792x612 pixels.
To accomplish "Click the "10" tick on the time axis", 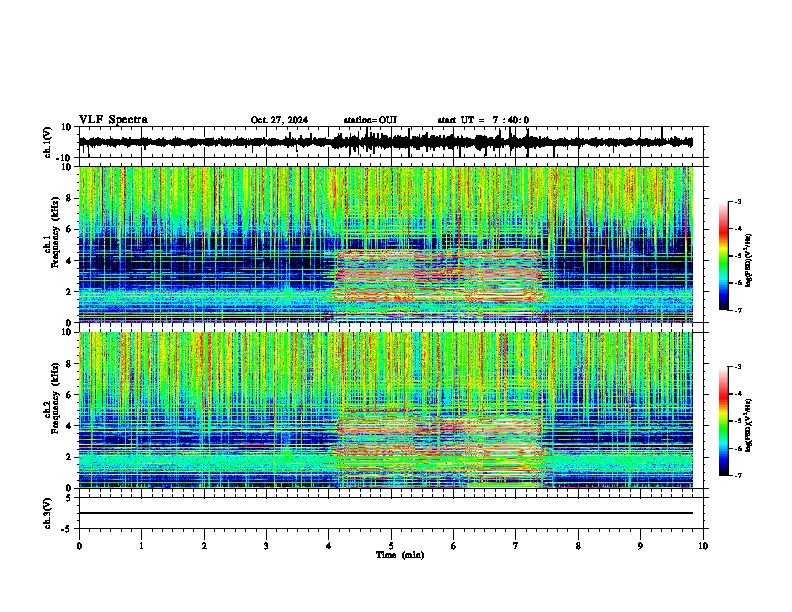I will pos(703,546).
